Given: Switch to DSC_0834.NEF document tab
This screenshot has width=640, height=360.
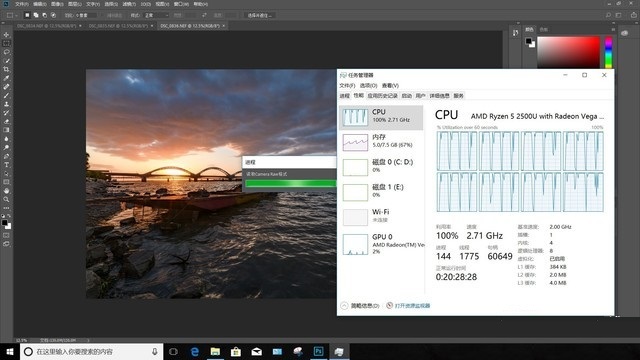Looking at the screenshot, I should pyautogui.click(x=47, y=26).
